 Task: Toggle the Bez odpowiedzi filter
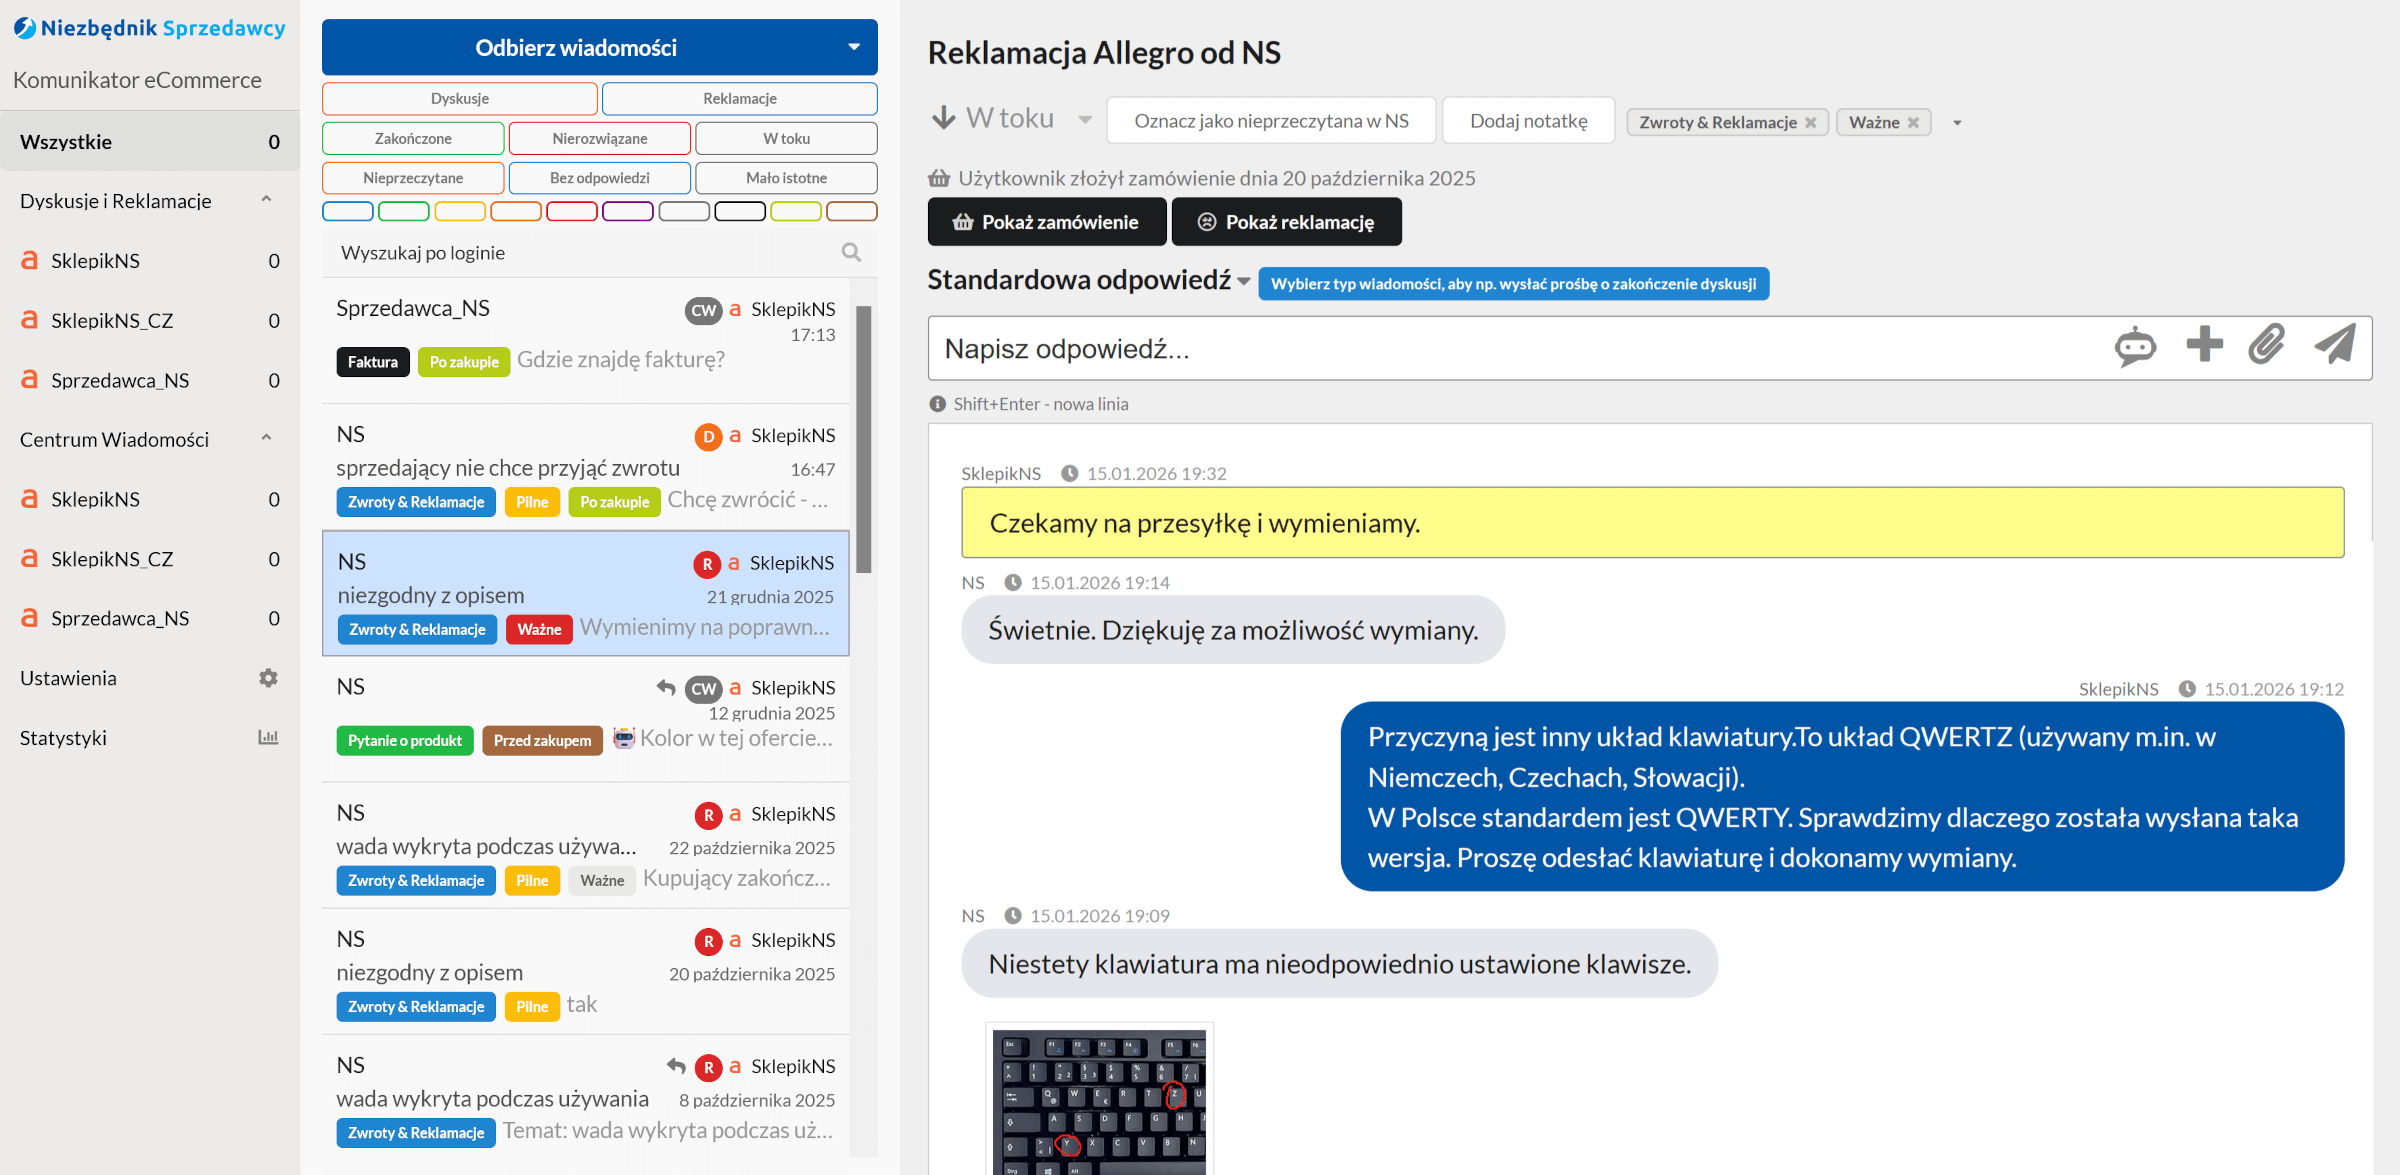click(599, 178)
